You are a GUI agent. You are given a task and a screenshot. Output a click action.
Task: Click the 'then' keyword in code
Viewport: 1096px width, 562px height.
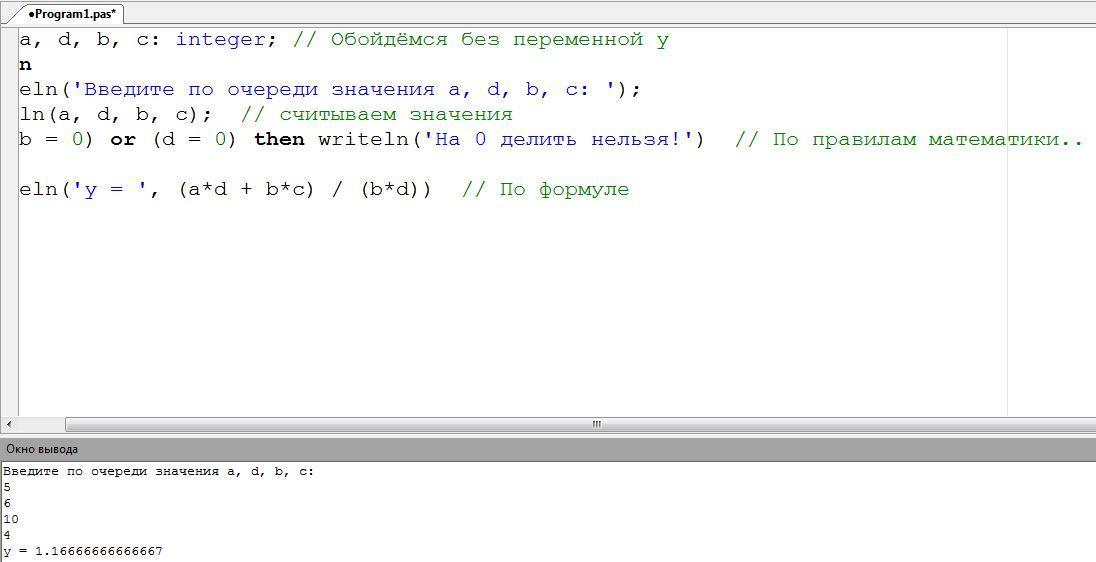[x=279, y=140]
